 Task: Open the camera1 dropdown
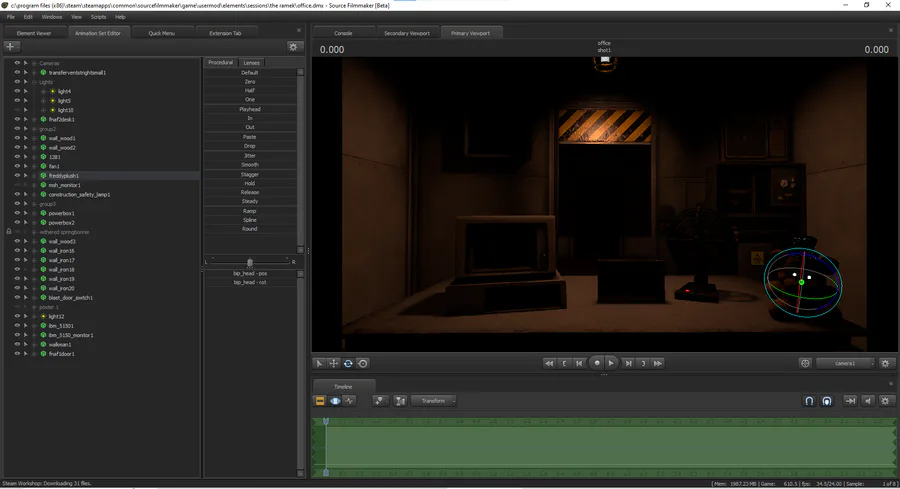point(845,363)
